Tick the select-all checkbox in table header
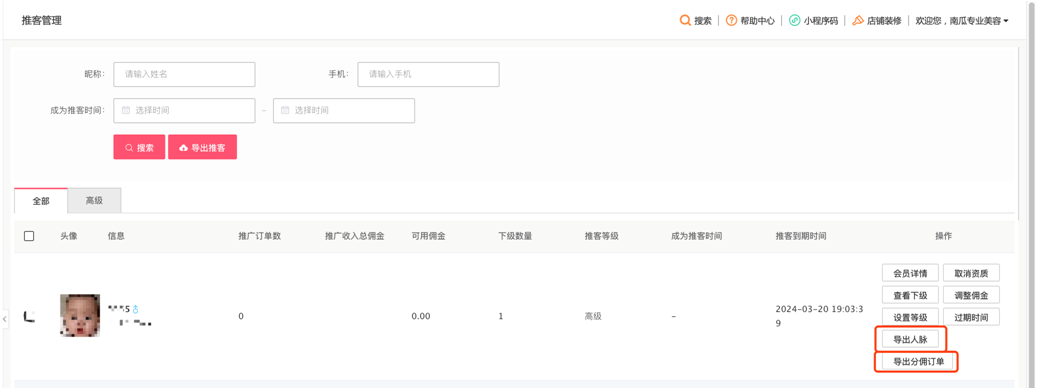 29,236
